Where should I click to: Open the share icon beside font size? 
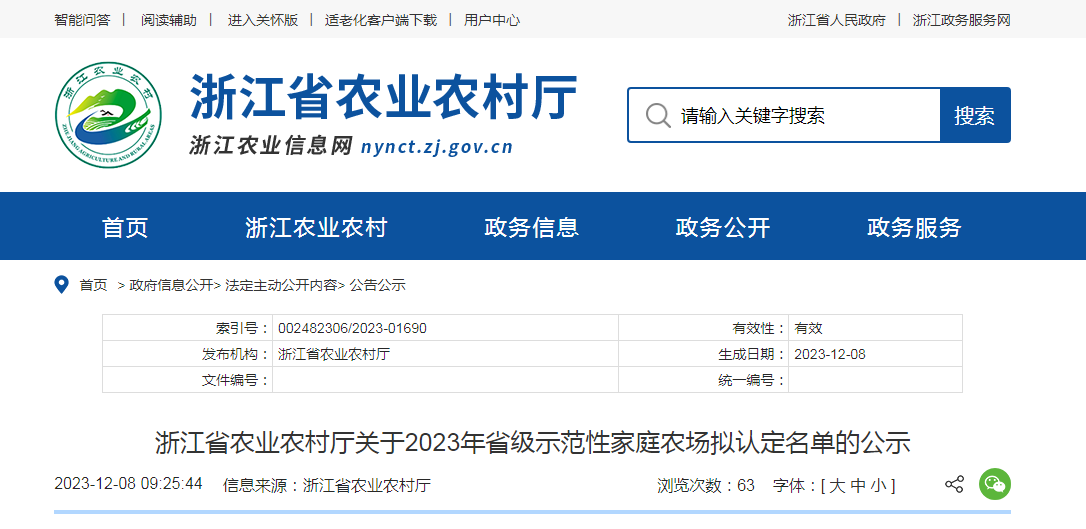[954, 485]
